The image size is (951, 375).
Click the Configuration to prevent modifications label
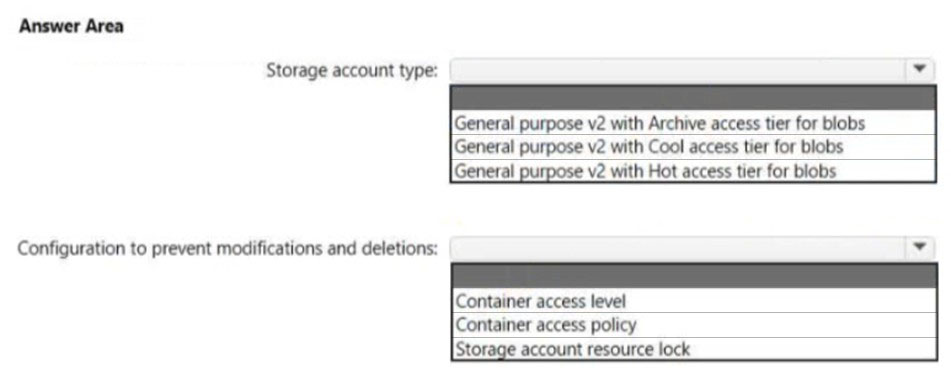click(x=227, y=249)
